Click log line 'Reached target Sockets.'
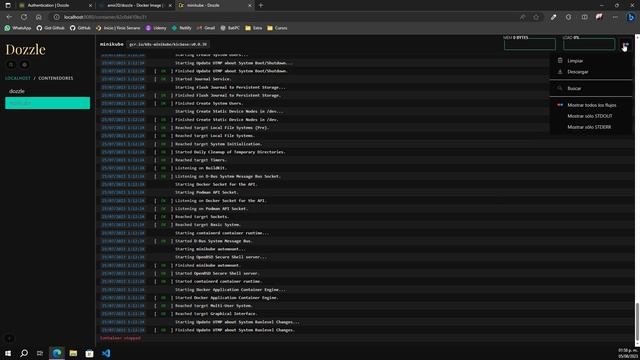Screen dimensions: 640x360 [x=202, y=217]
